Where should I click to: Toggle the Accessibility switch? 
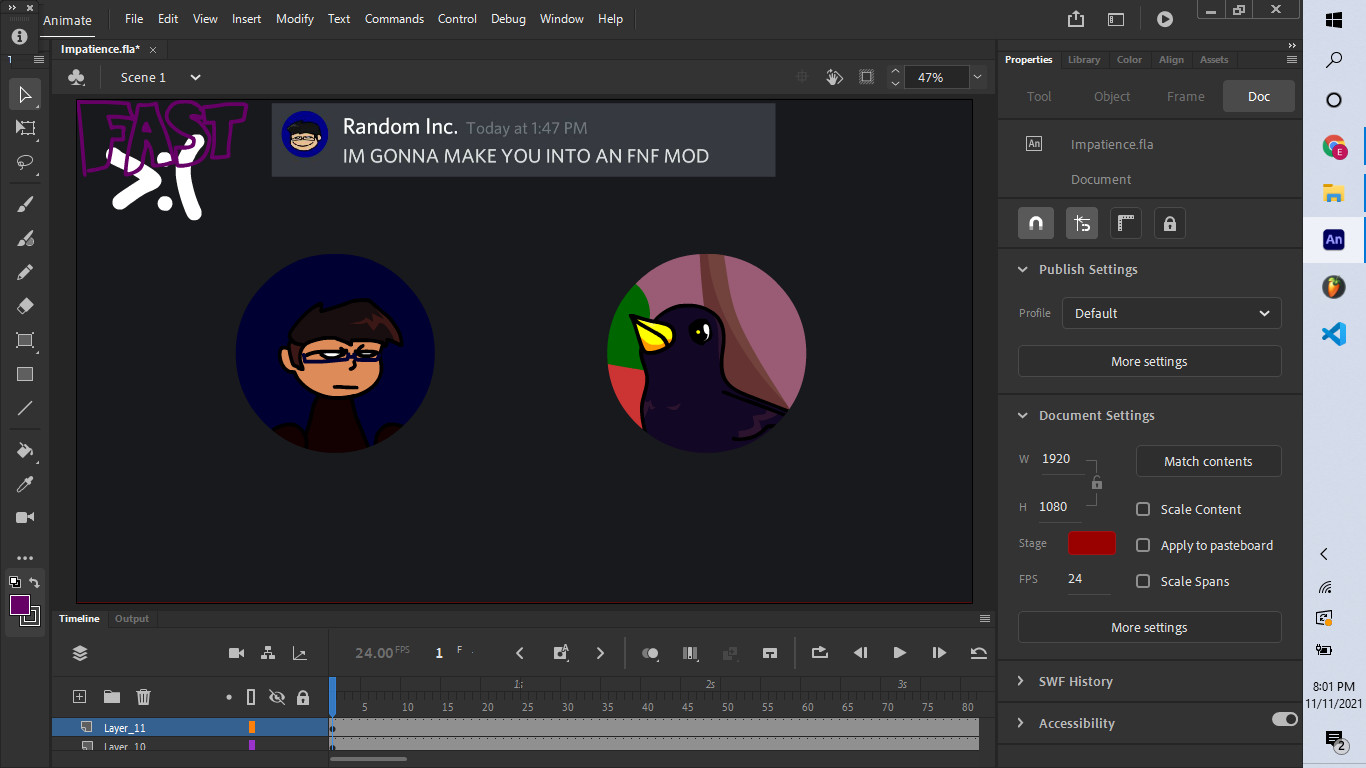click(1284, 719)
